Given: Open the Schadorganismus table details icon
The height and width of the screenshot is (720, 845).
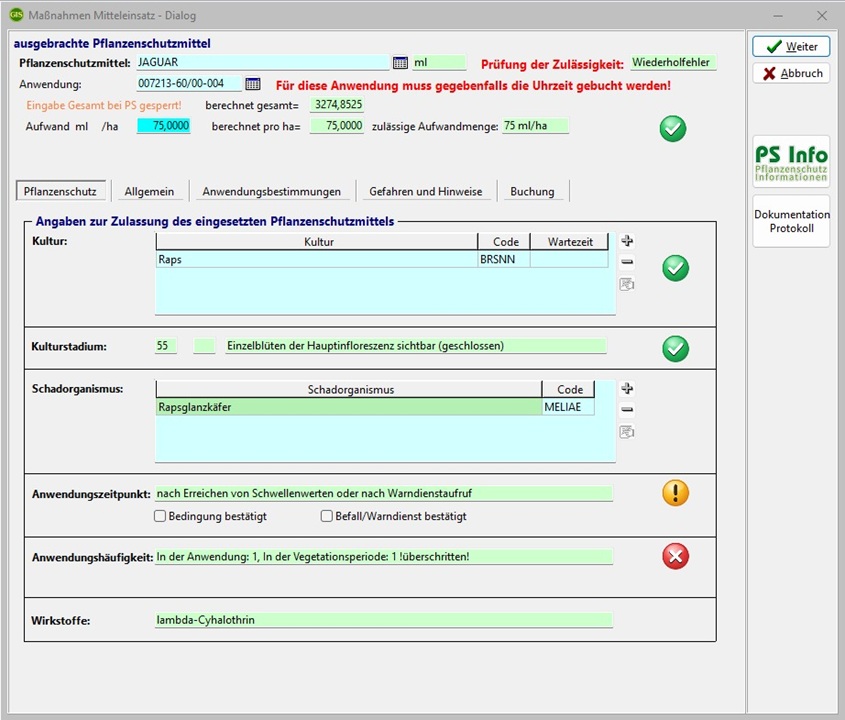Looking at the screenshot, I should tap(627, 431).
